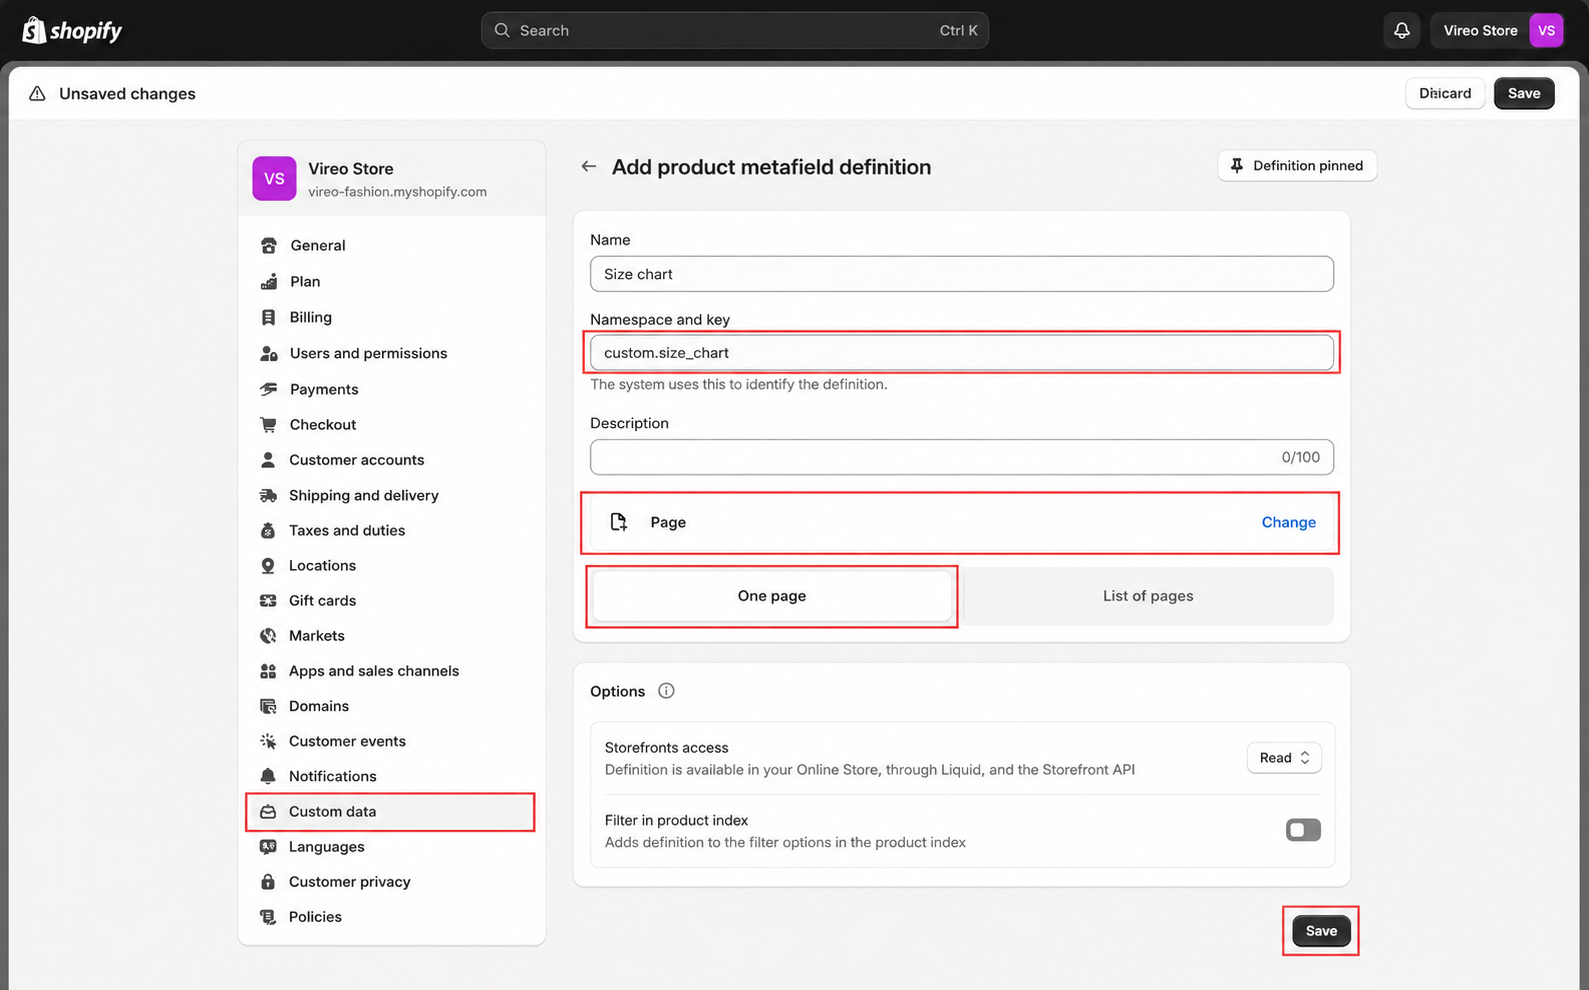Click the Namespace and key field
The image size is (1589, 990).
tap(961, 353)
